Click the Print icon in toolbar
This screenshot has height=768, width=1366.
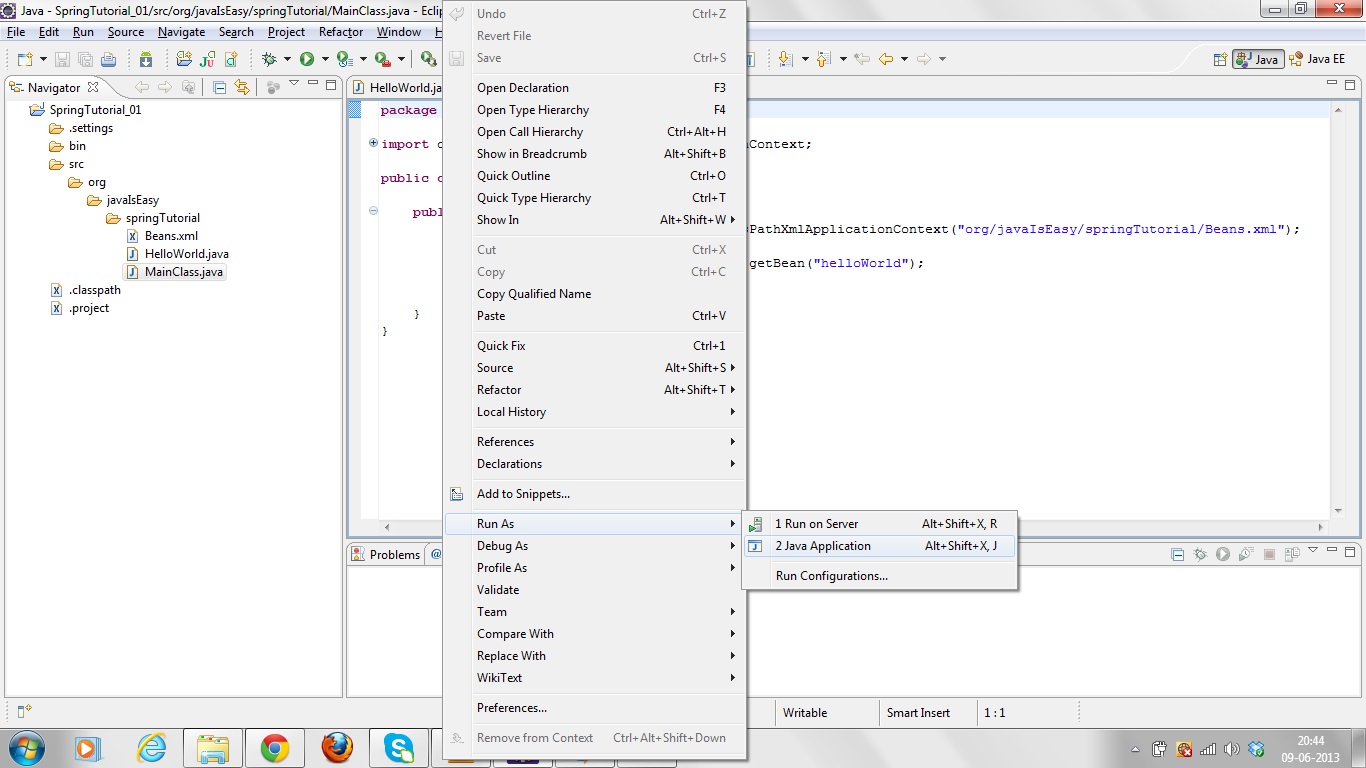coord(108,59)
